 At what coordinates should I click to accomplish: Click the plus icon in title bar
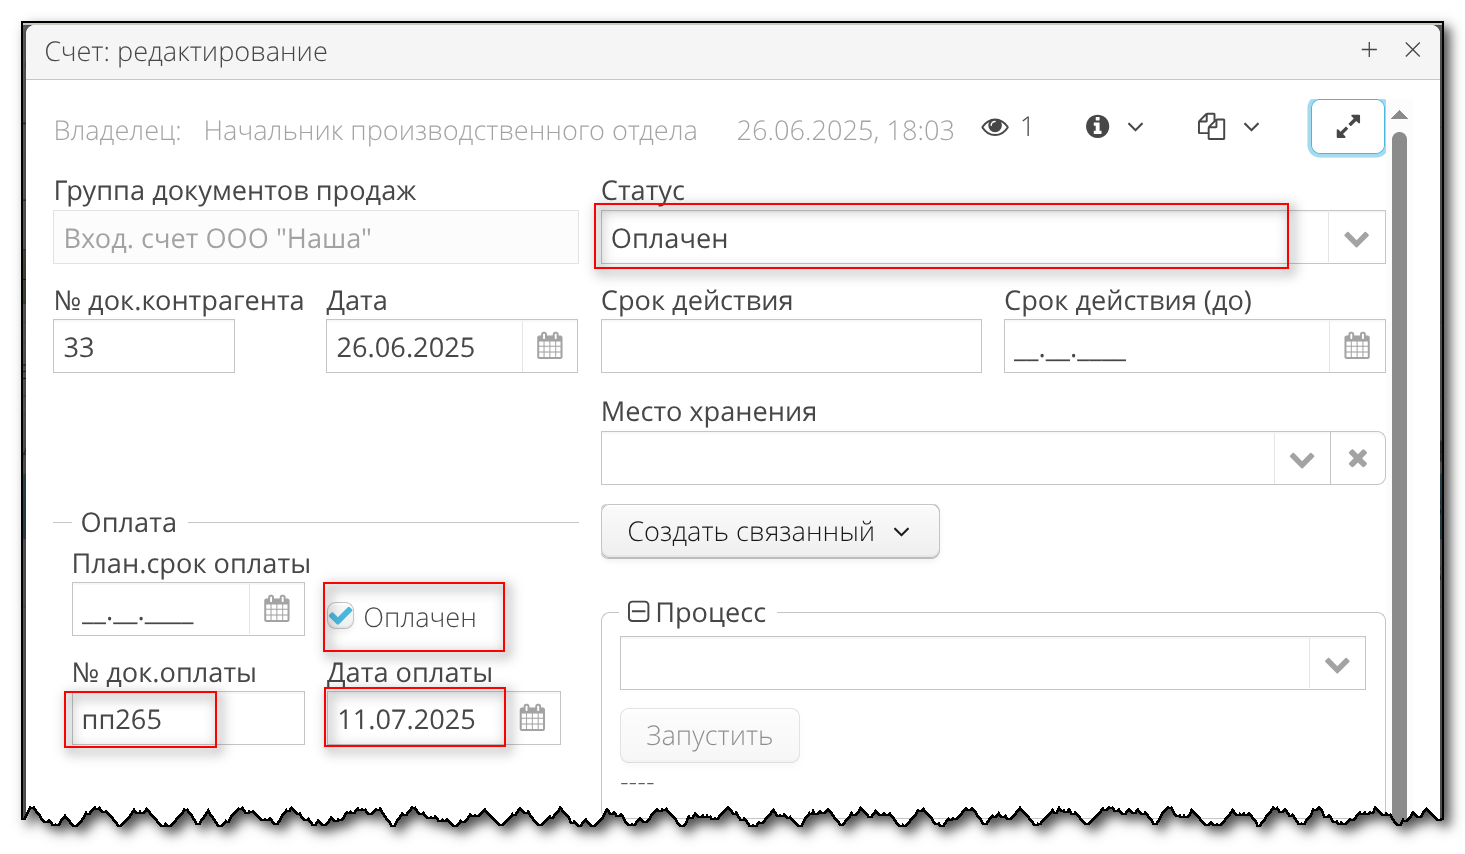tap(1369, 50)
